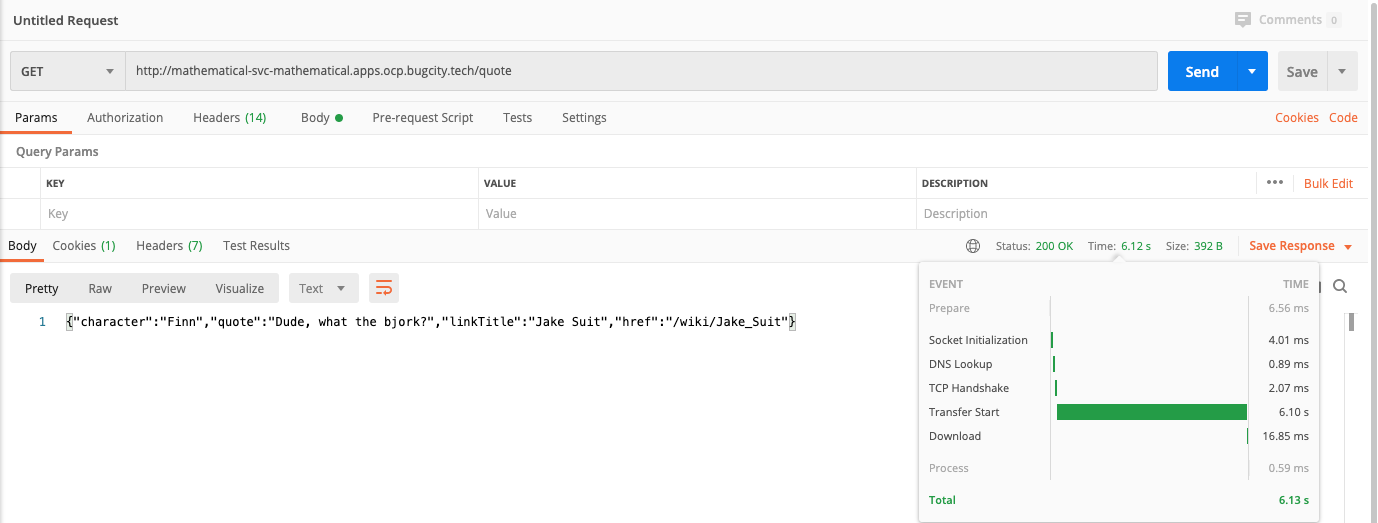Click line number 1 in response

(42, 322)
